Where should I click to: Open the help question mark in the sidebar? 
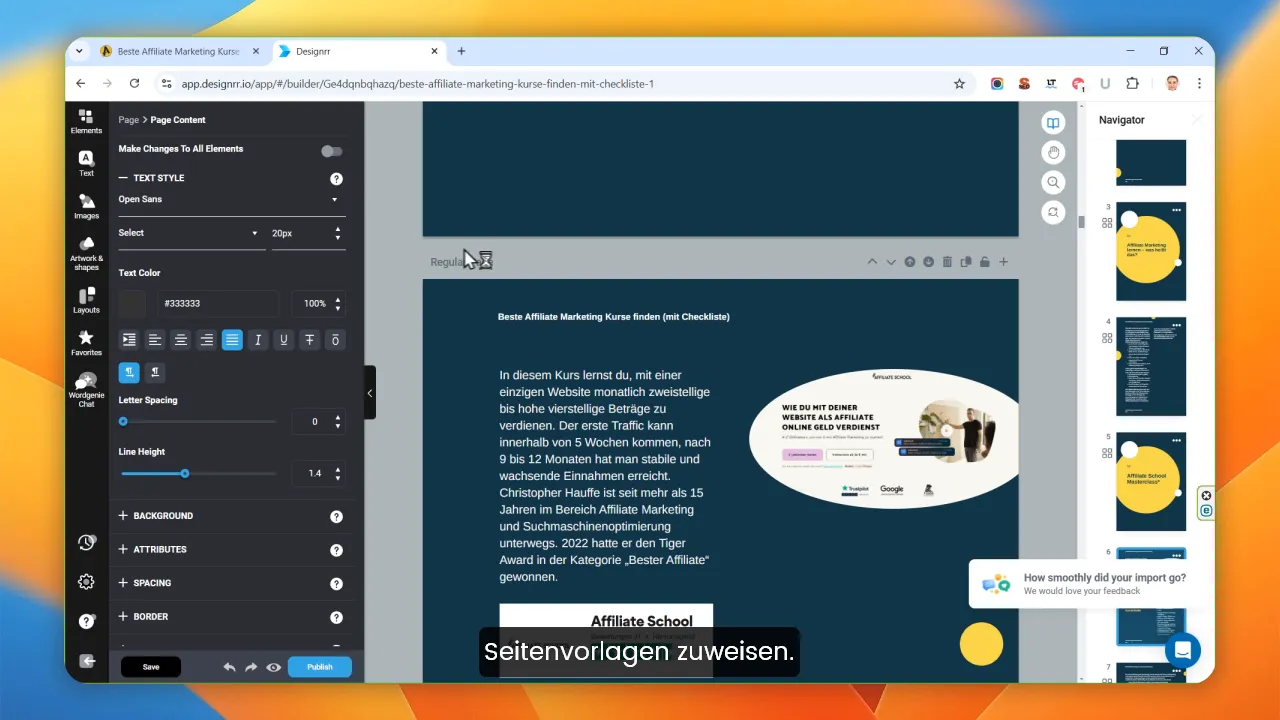[x=86, y=621]
